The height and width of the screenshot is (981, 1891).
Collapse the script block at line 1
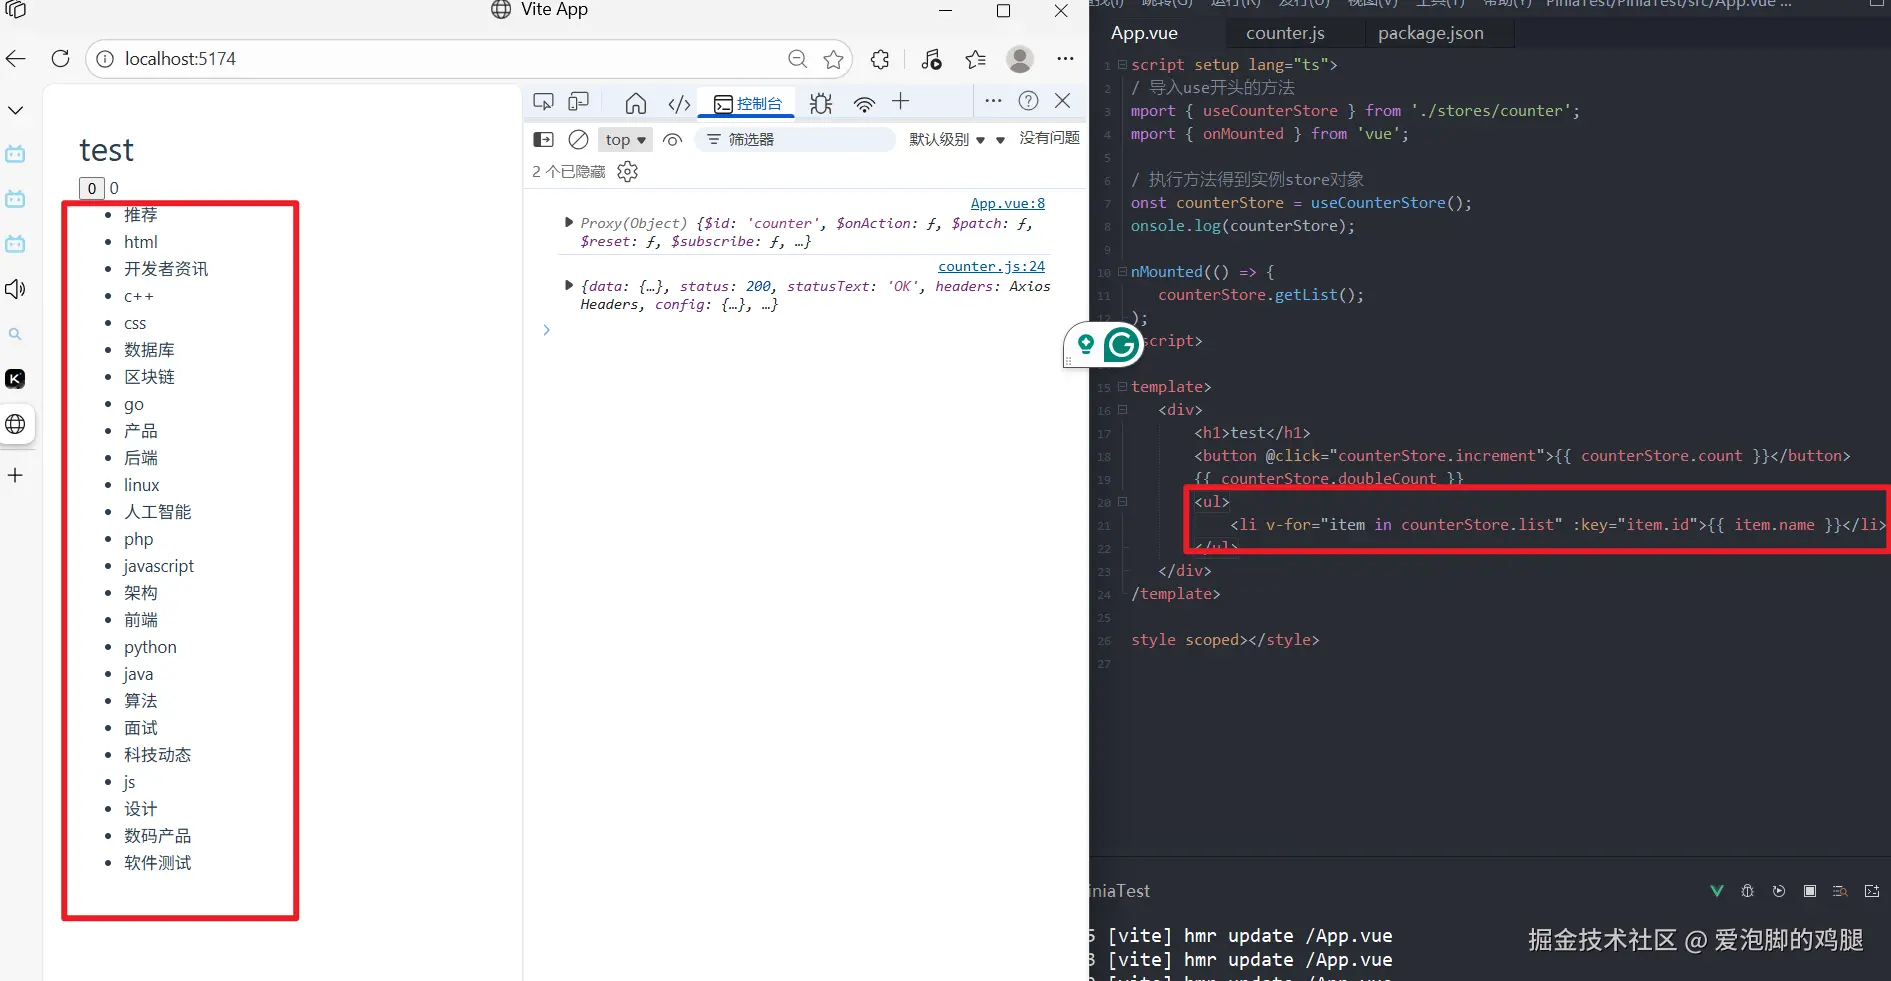click(x=1122, y=65)
